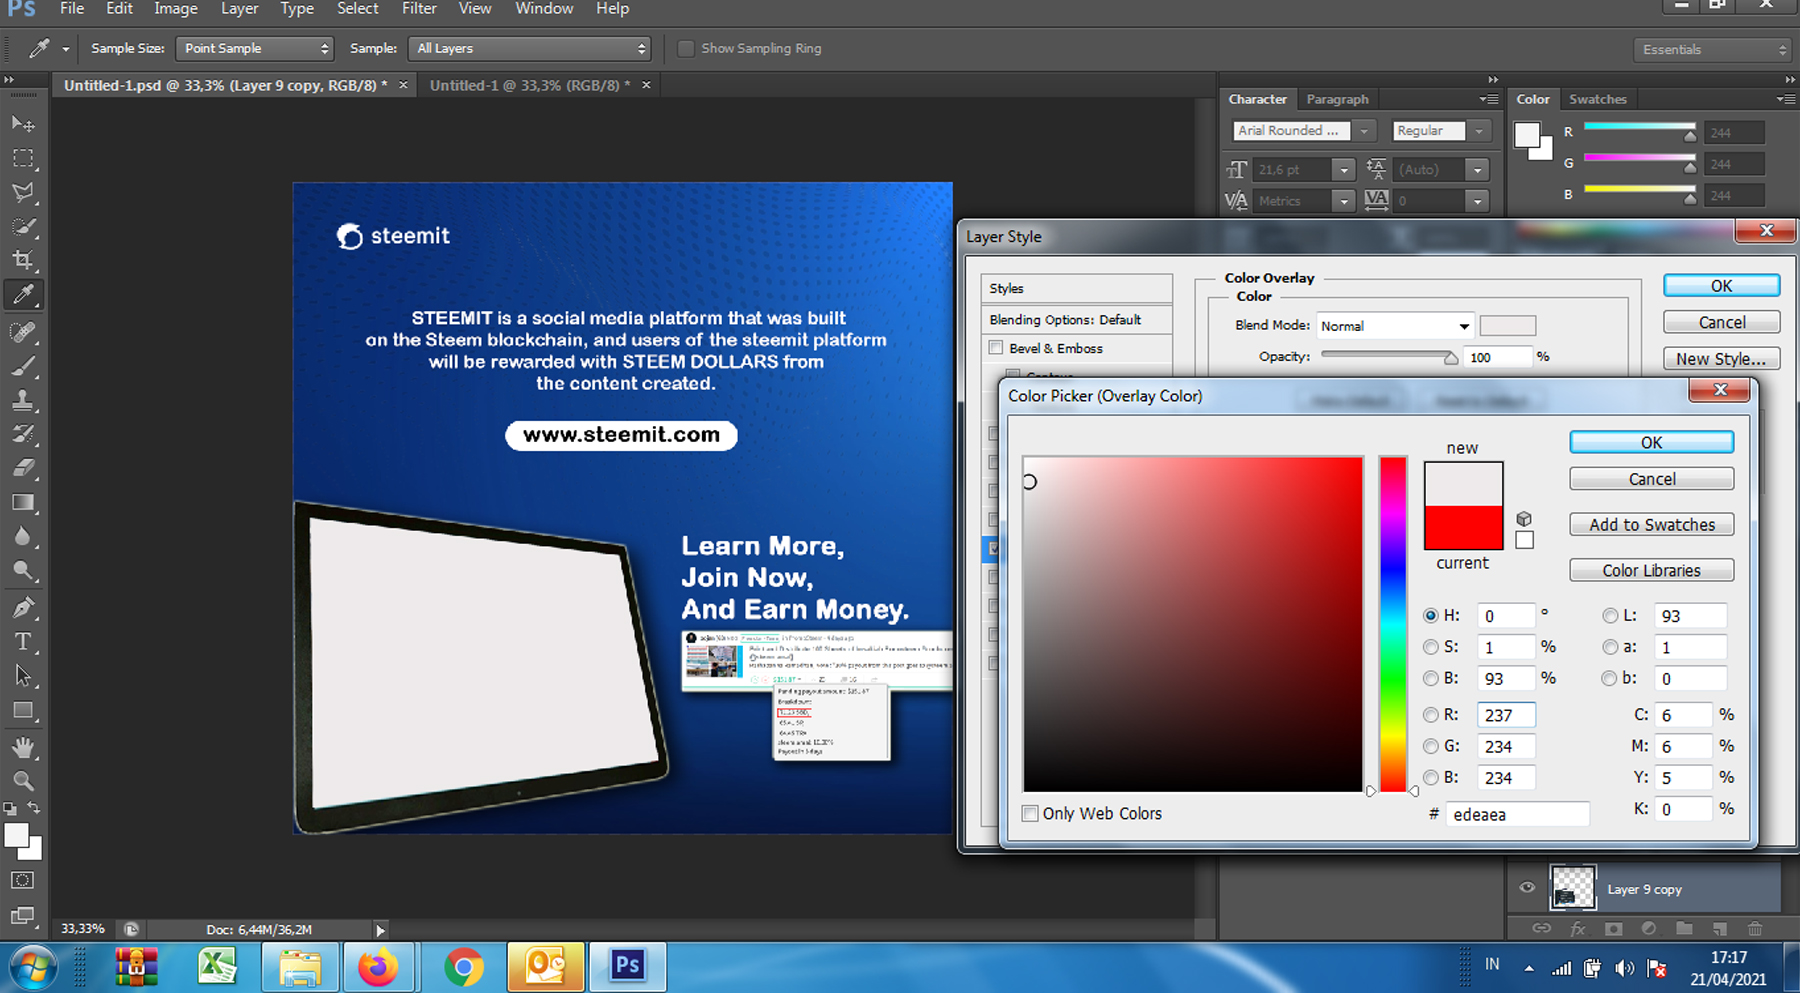Select the Rectangular Marquee tool
Viewport: 1800px width, 993px height.
point(23,158)
